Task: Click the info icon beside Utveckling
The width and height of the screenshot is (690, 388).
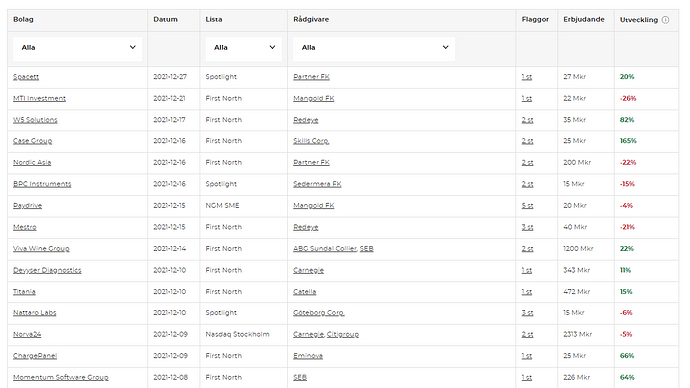Action: click(665, 20)
